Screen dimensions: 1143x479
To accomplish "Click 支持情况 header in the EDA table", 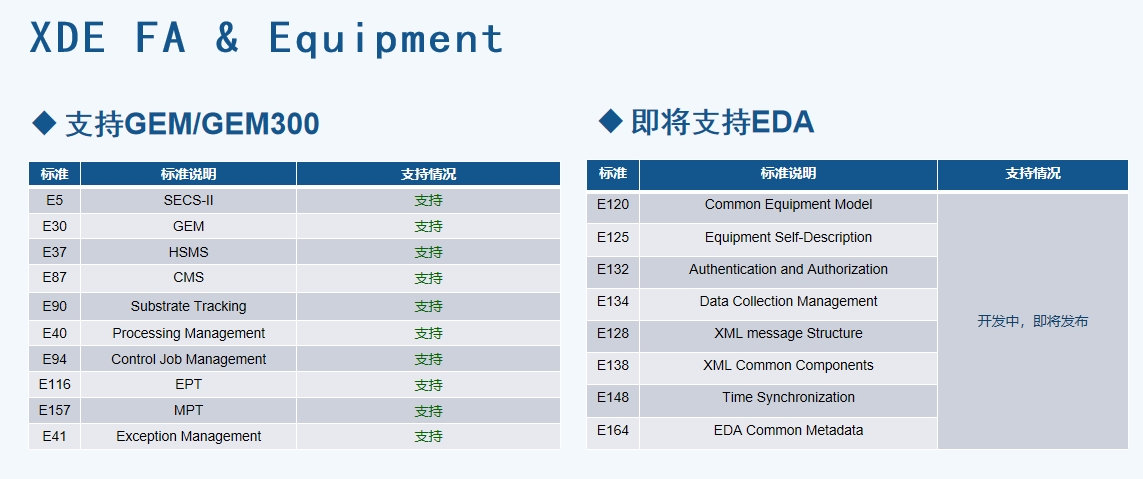I will tap(1032, 174).
